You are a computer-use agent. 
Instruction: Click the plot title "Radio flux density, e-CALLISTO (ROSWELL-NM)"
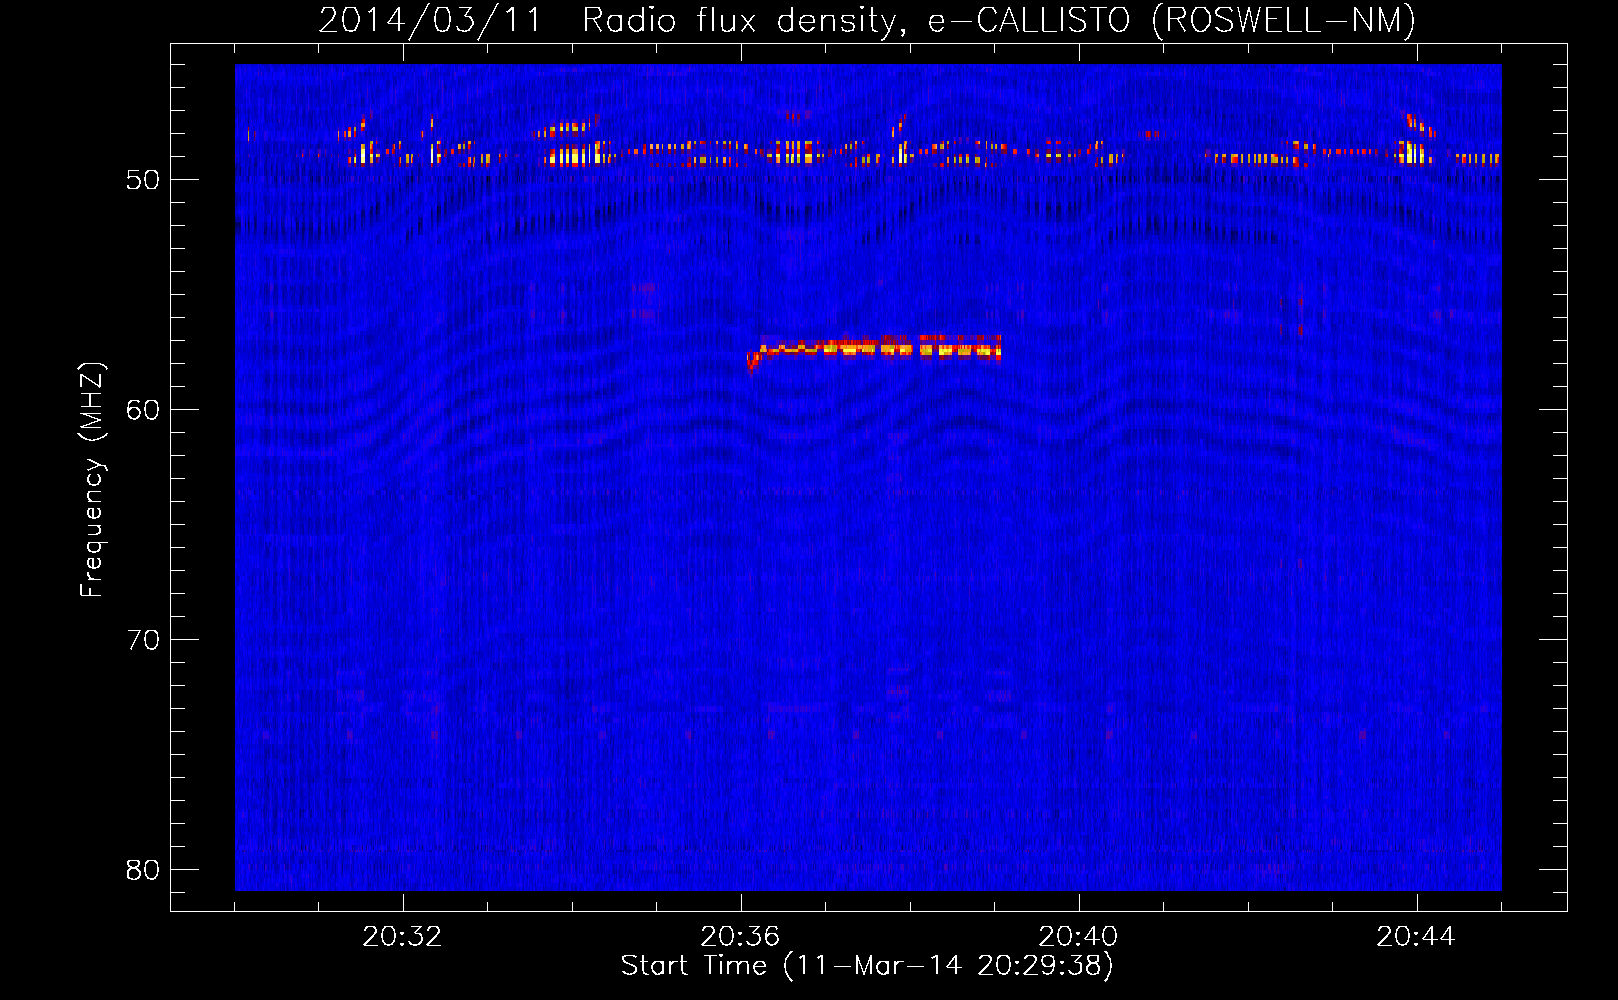[999, 21]
